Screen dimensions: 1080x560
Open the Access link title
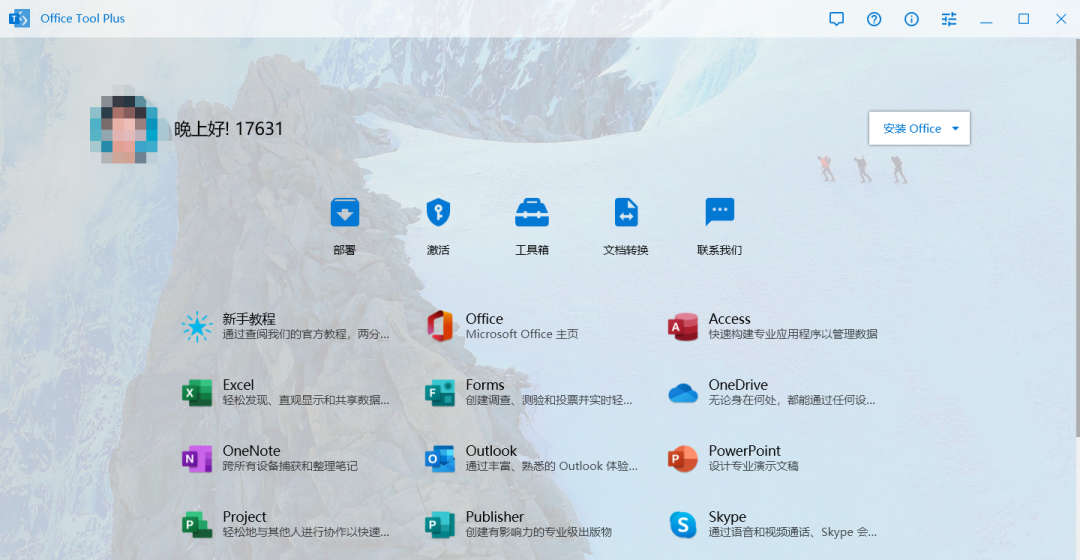click(x=729, y=319)
